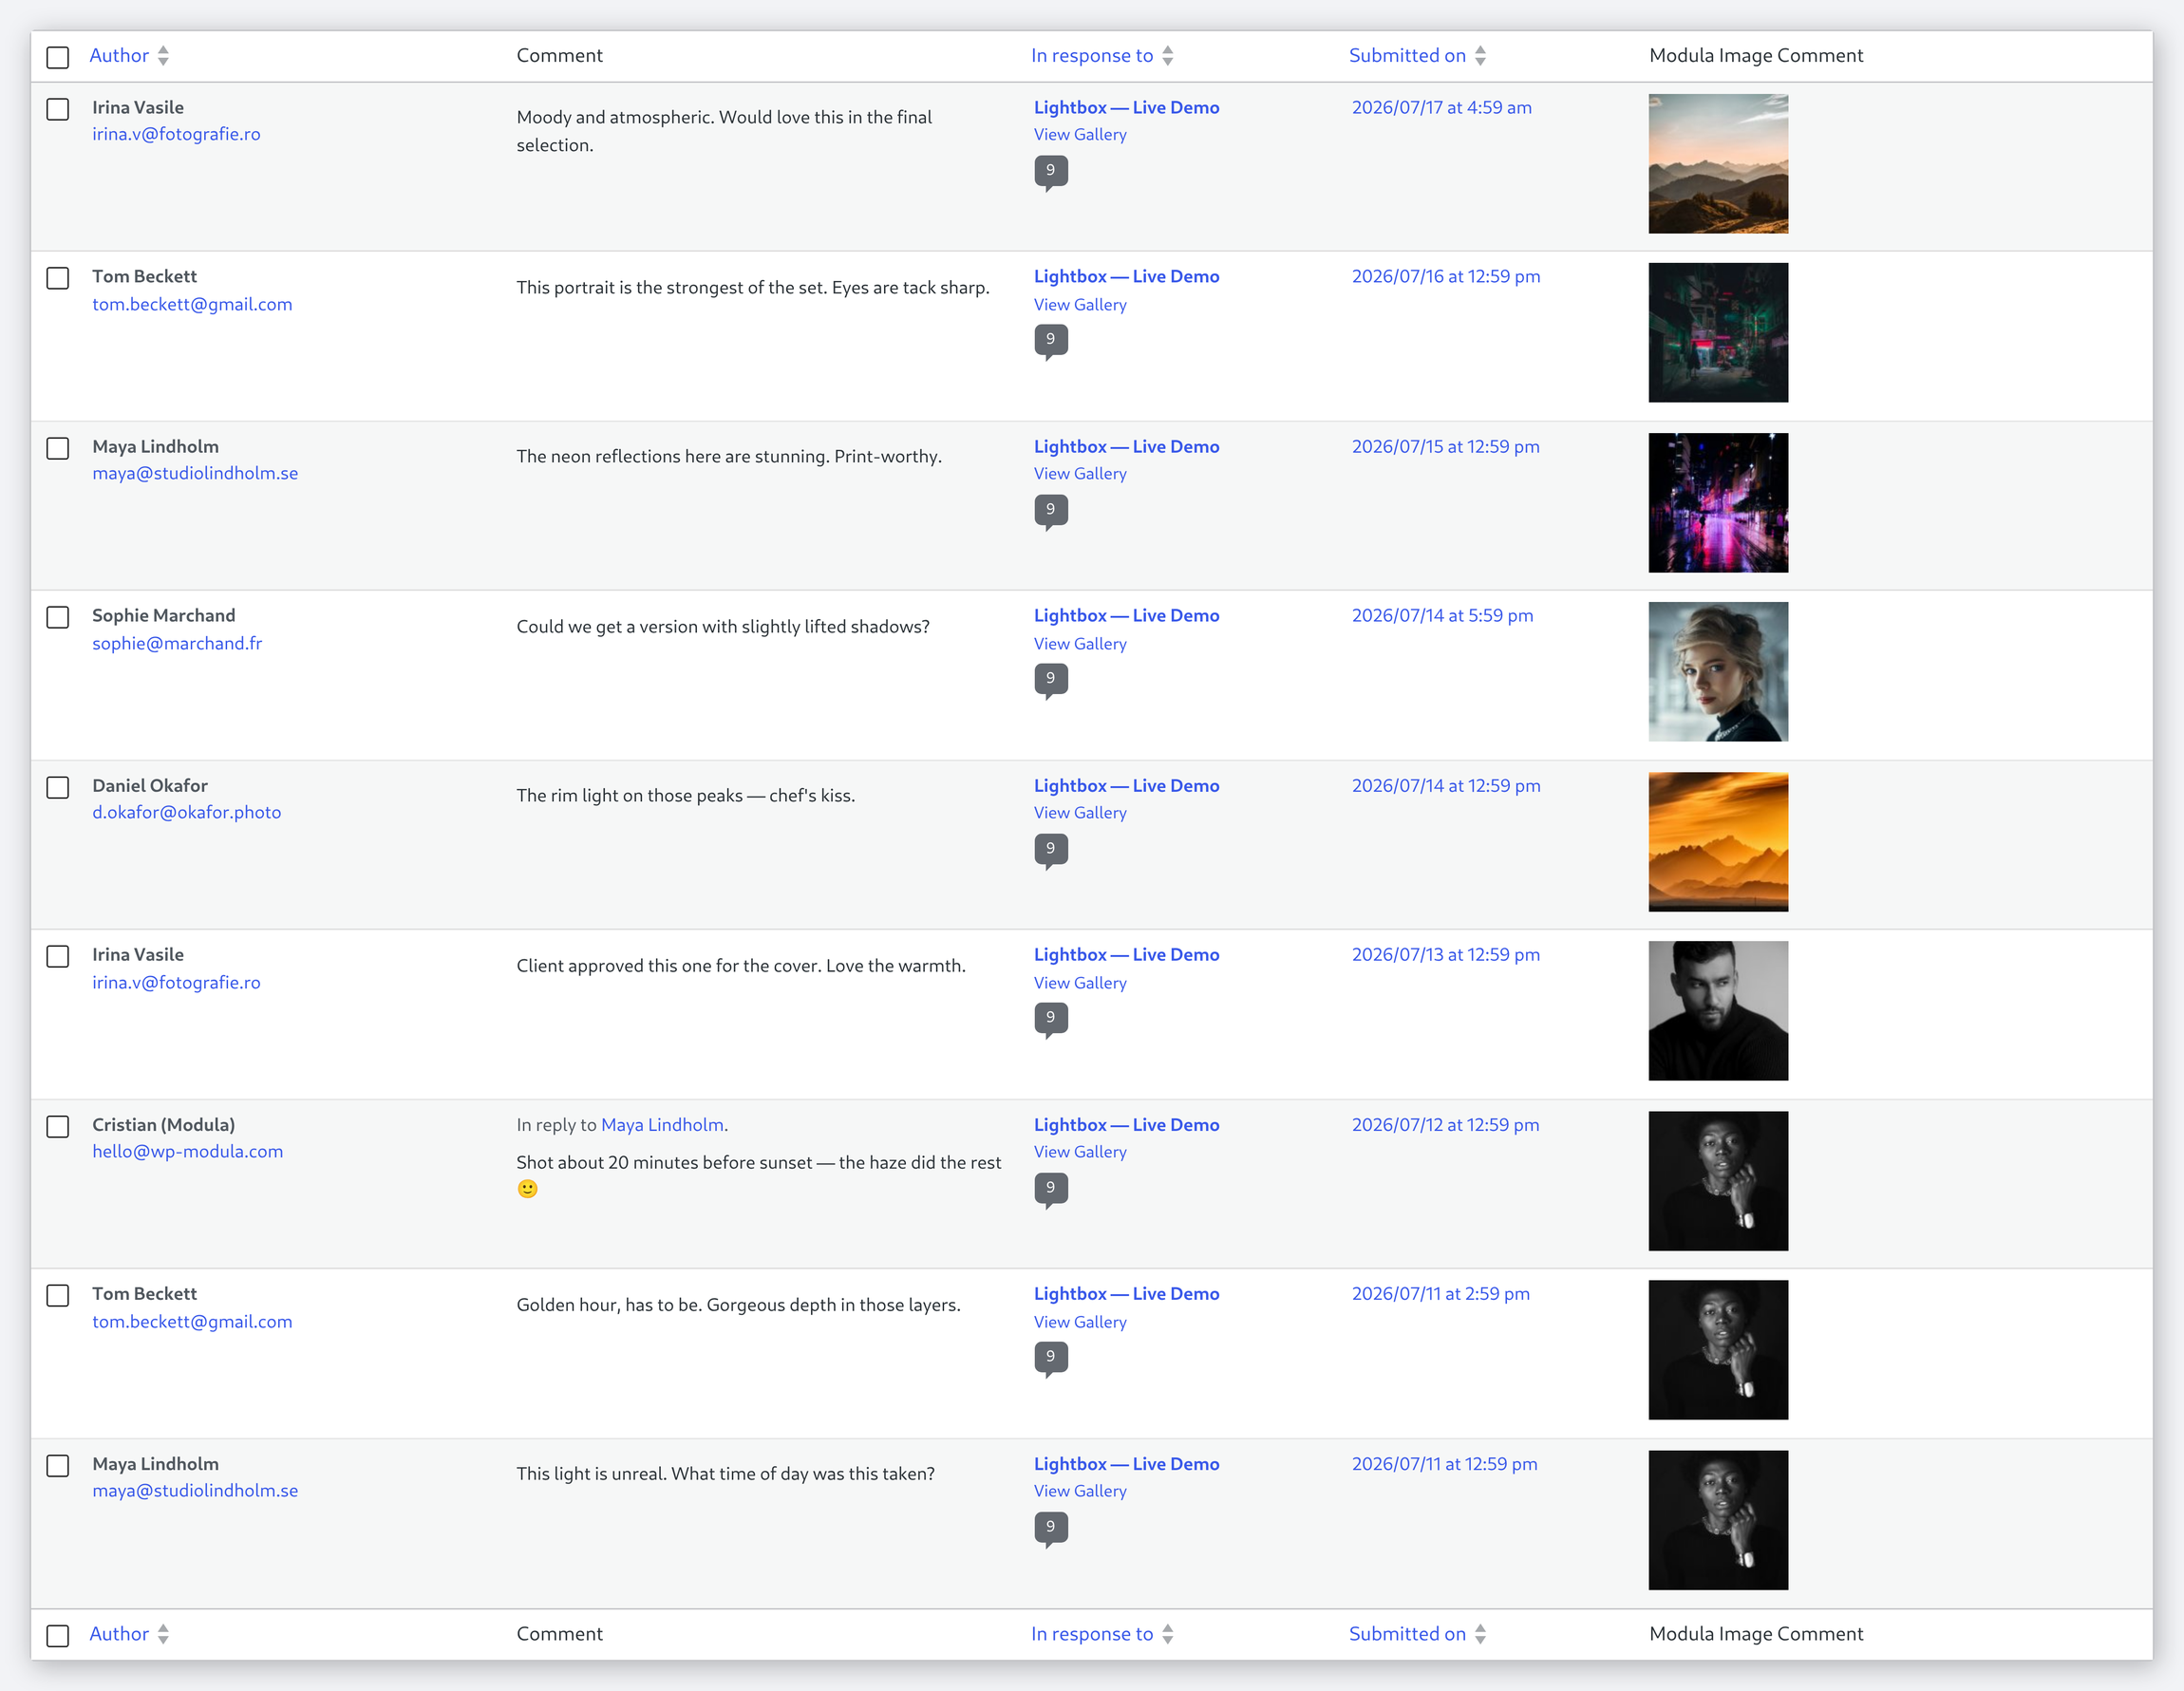Viewport: 2184px width, 1691px height.
Task: Check select-all box in top header
Action: point(58,57)
